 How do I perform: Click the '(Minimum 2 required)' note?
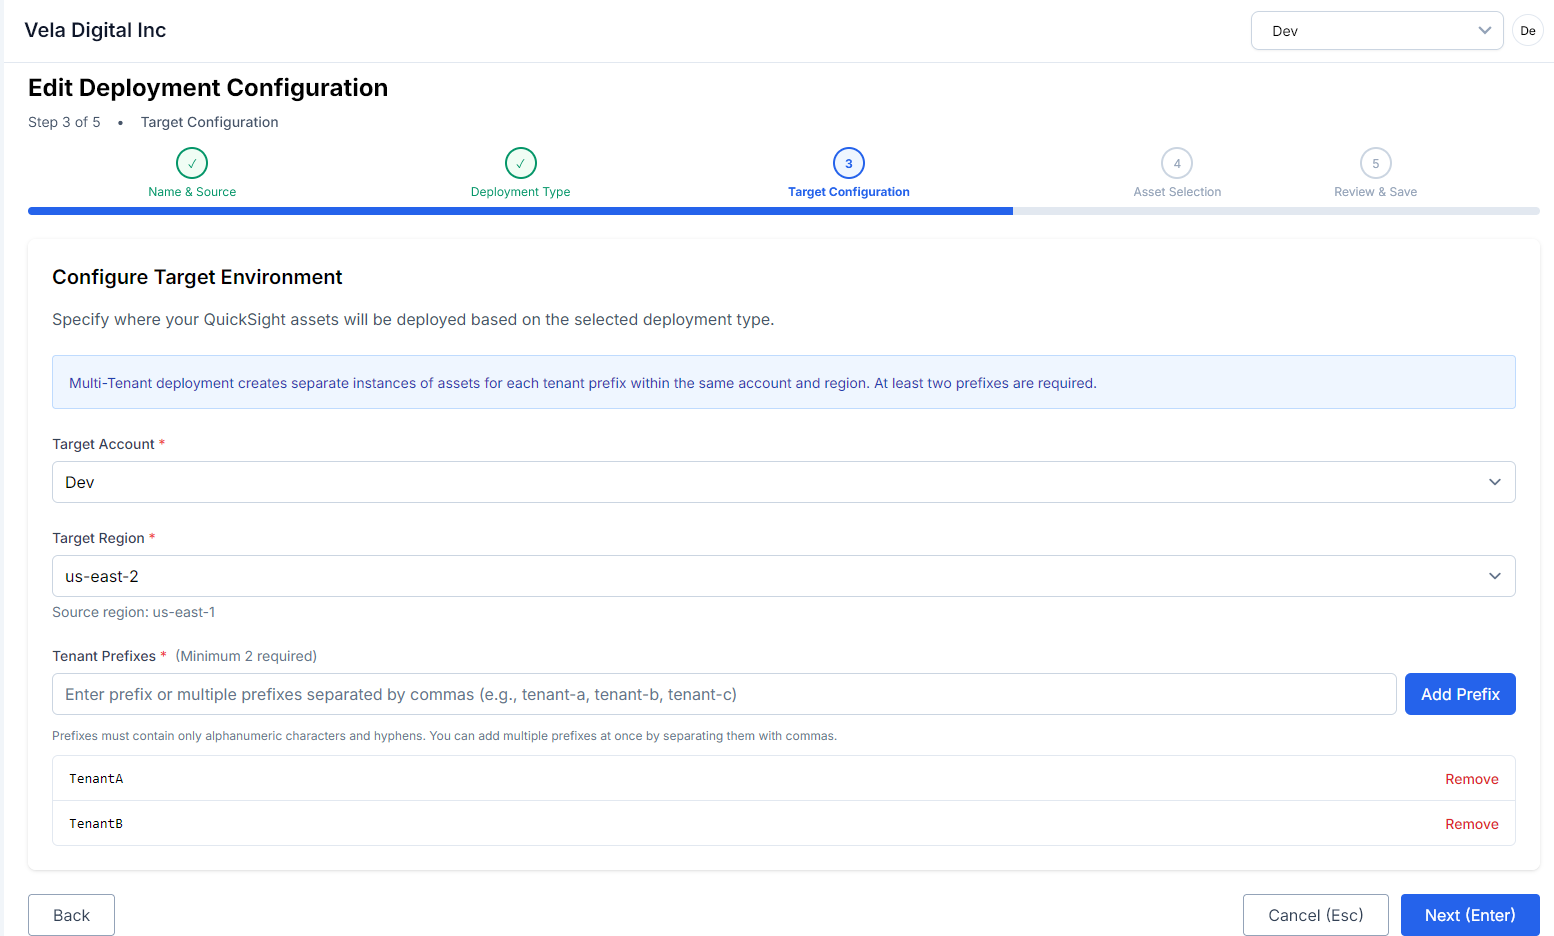(x=246, y=656)
